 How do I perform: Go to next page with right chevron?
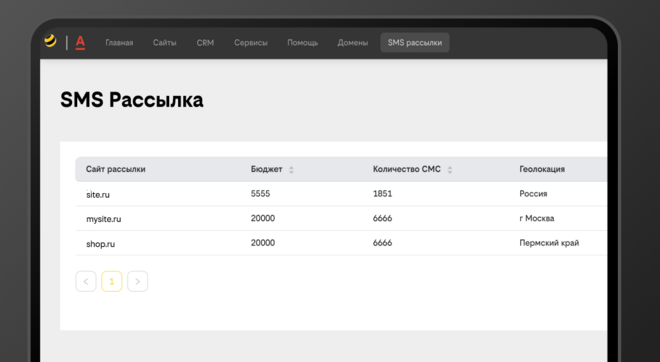[137, 281]
